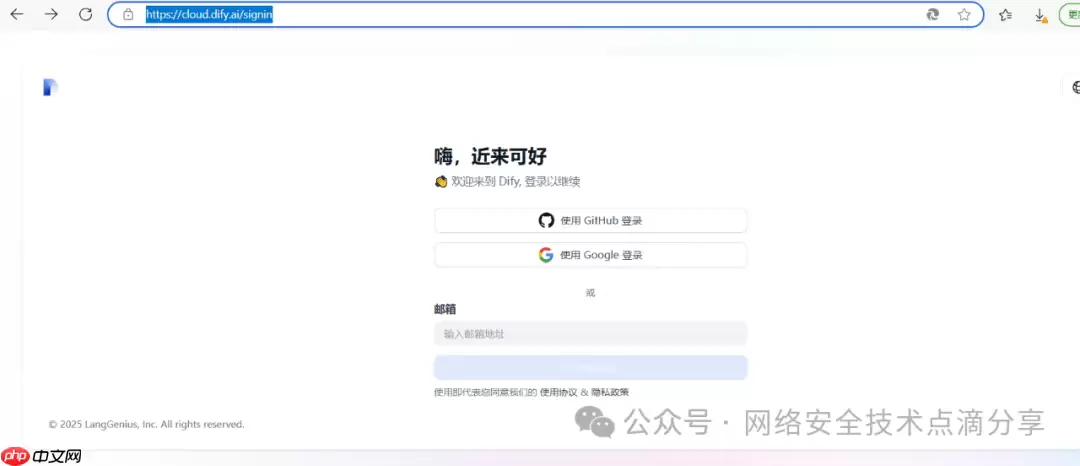Image resolution: width=1080 pixels, height=466 pixels.
Task: Open the language globe selector
Action: (1074, 87)
